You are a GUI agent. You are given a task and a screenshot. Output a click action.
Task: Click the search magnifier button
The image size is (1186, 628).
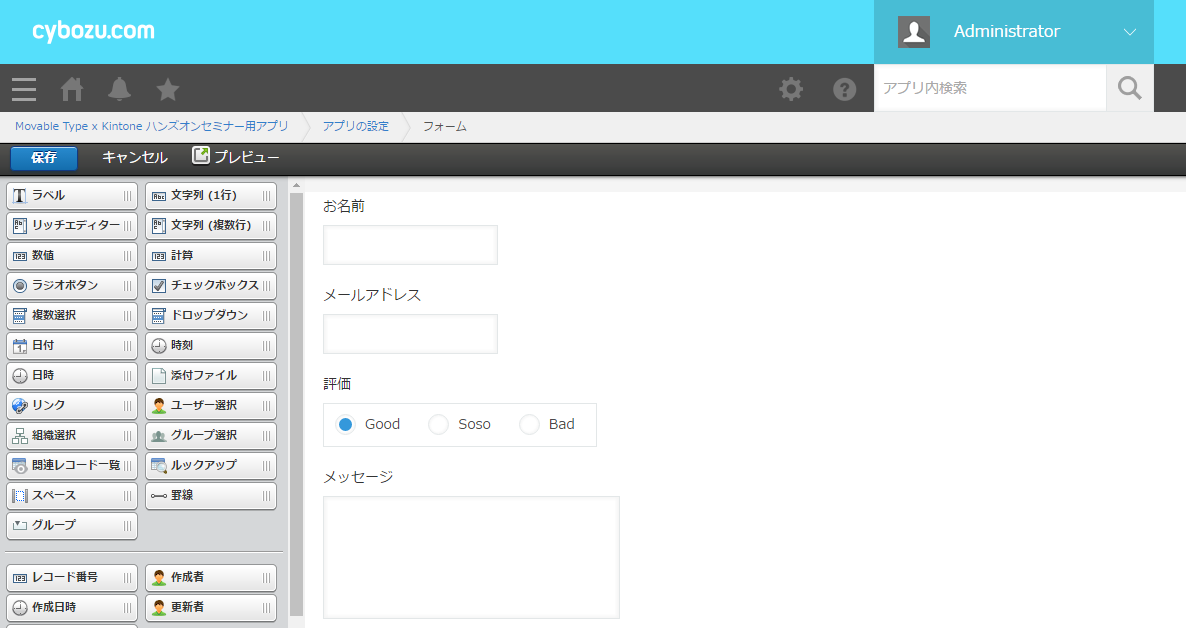pyautogui.click(x=1129, y=88)
